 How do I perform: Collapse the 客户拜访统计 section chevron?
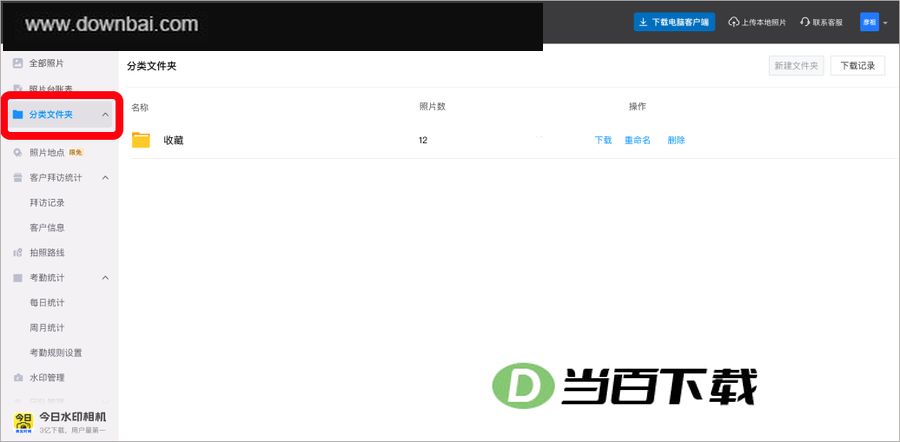pos(105,178)
